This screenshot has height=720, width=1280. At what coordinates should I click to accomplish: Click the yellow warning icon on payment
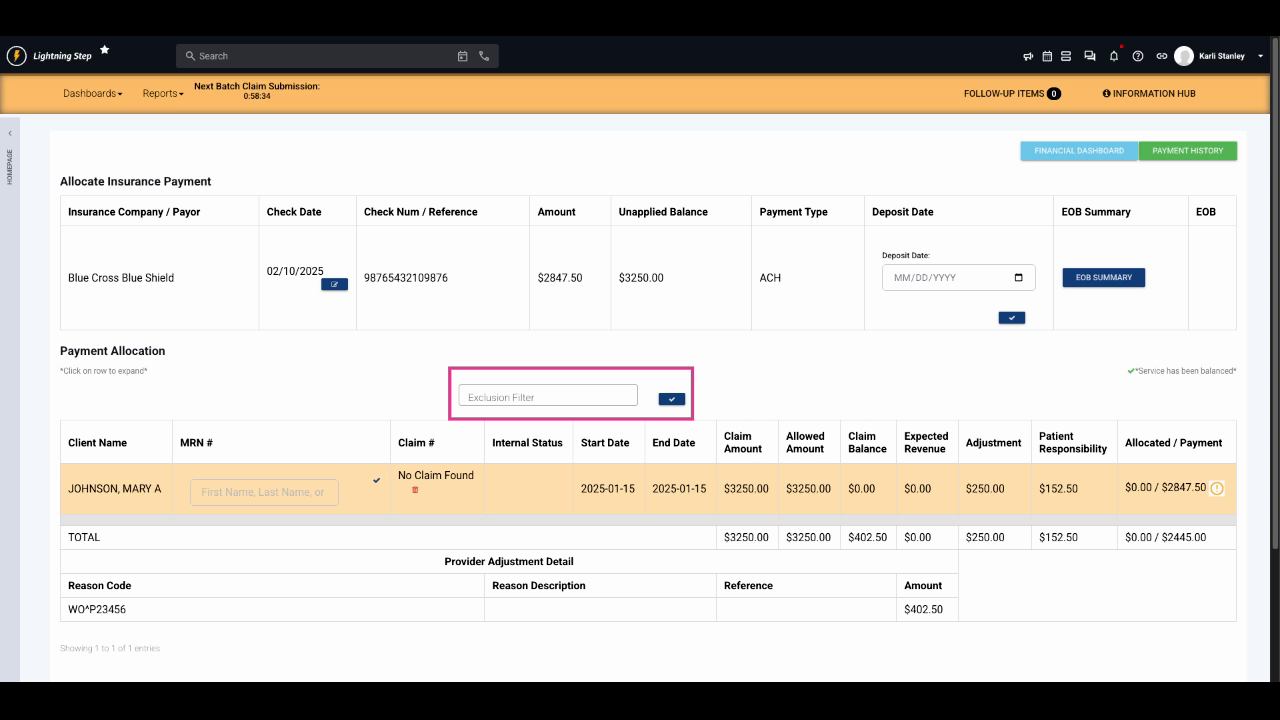[x=1217, y=489]
